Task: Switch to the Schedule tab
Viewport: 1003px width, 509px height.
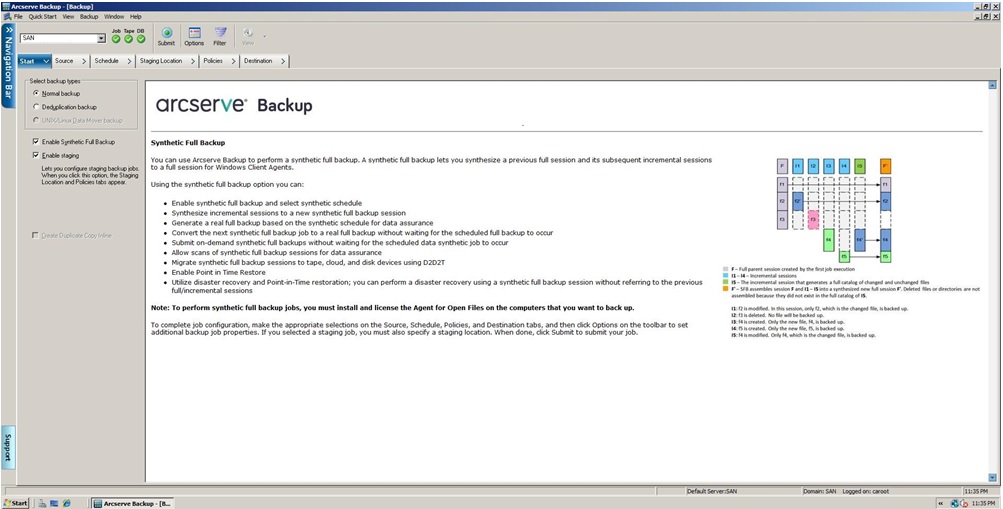Action: coord(113,61)
